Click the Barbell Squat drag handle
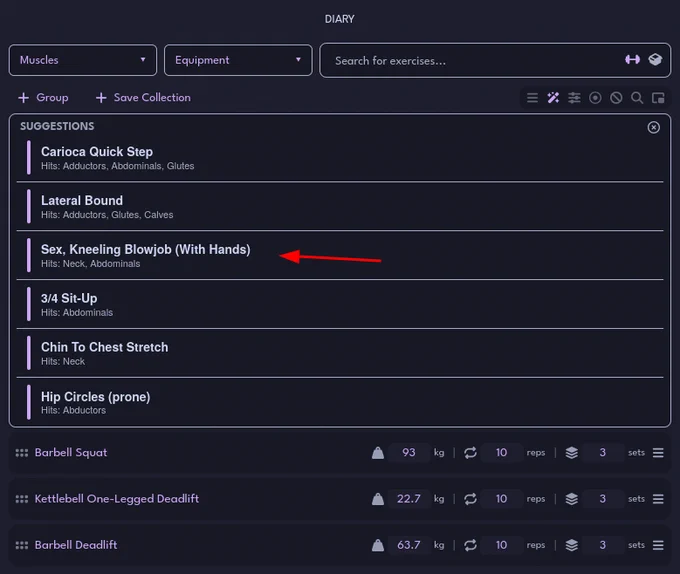This screenshot has width=680, height=574. click(x=22, y=453)
